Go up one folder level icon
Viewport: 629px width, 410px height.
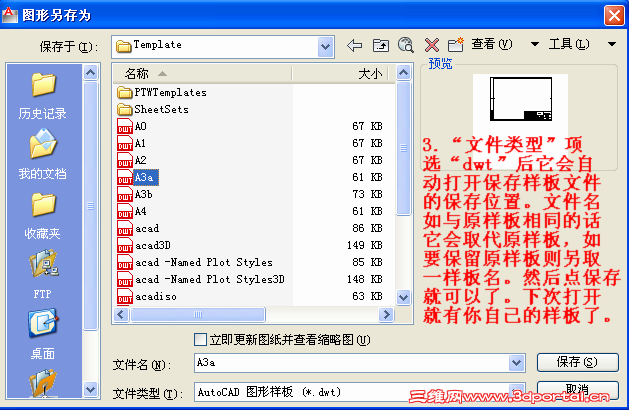tap(381, 45)
